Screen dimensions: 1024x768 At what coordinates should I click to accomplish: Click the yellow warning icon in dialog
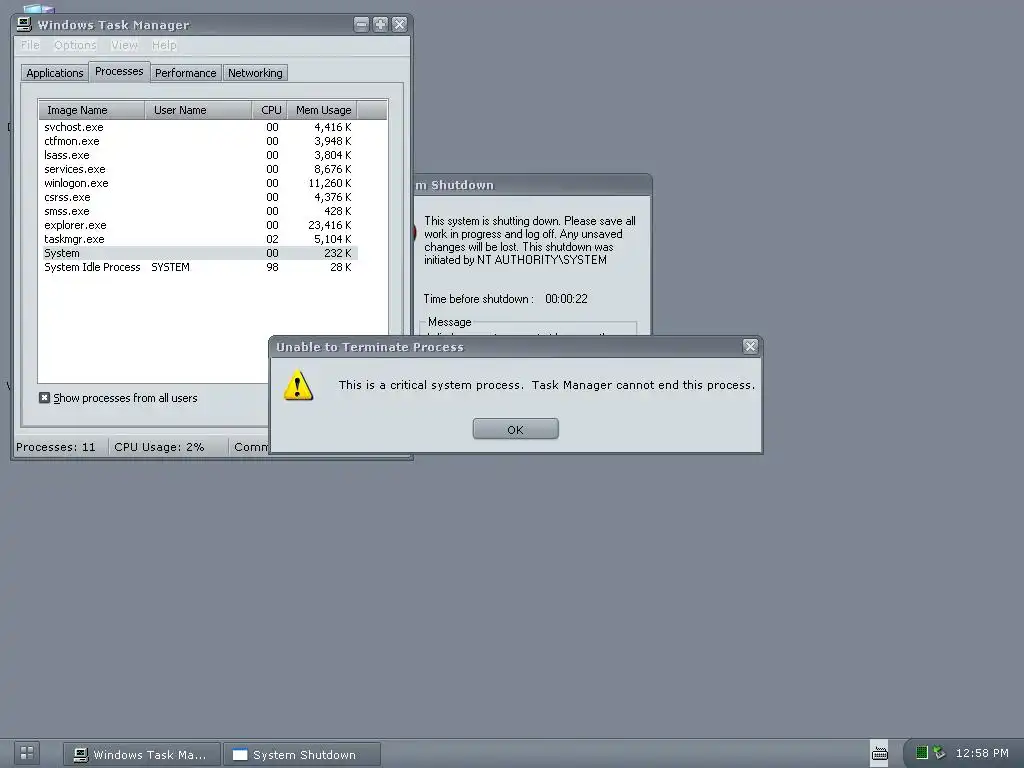[x=298, y=385]
